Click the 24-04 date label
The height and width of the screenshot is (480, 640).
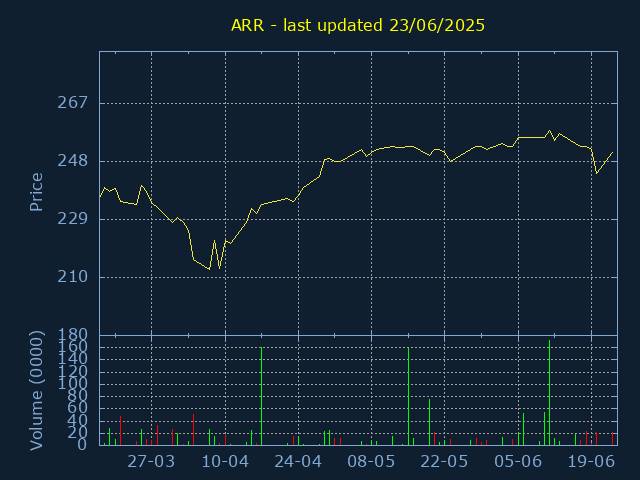pyautogui.click(x=298, y=462)
